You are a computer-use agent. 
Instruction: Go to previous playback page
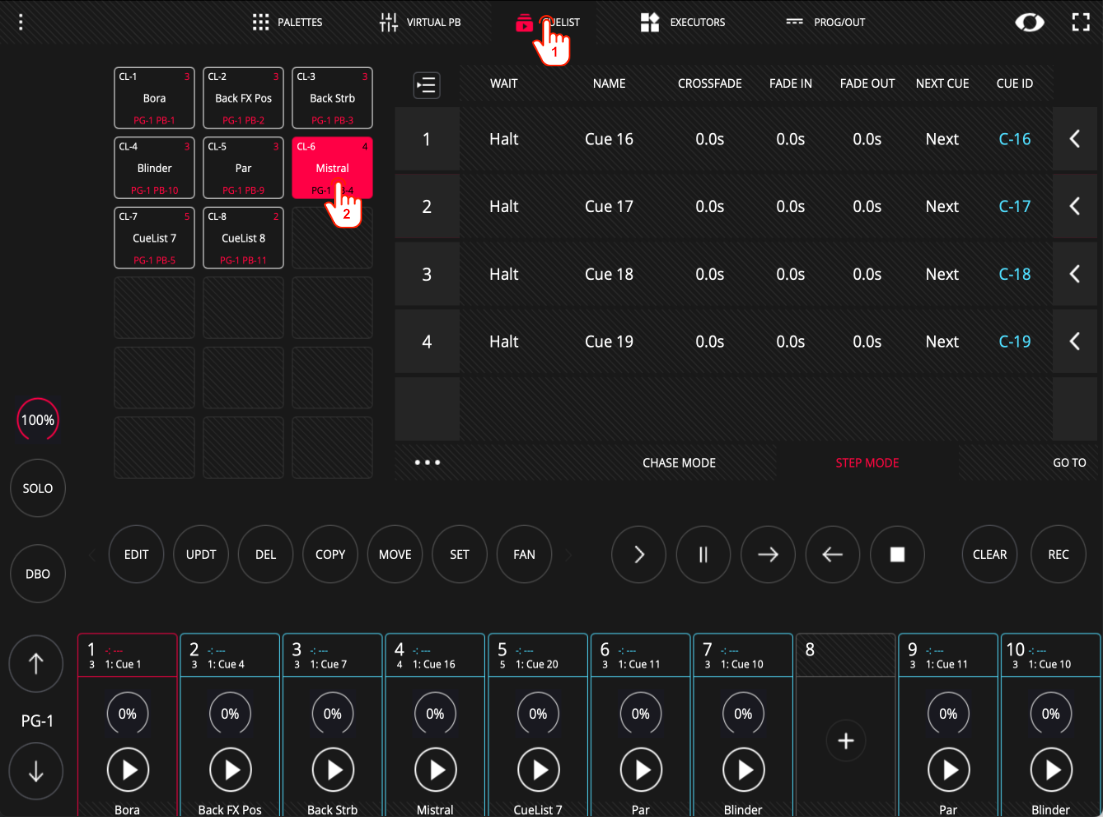37,664
